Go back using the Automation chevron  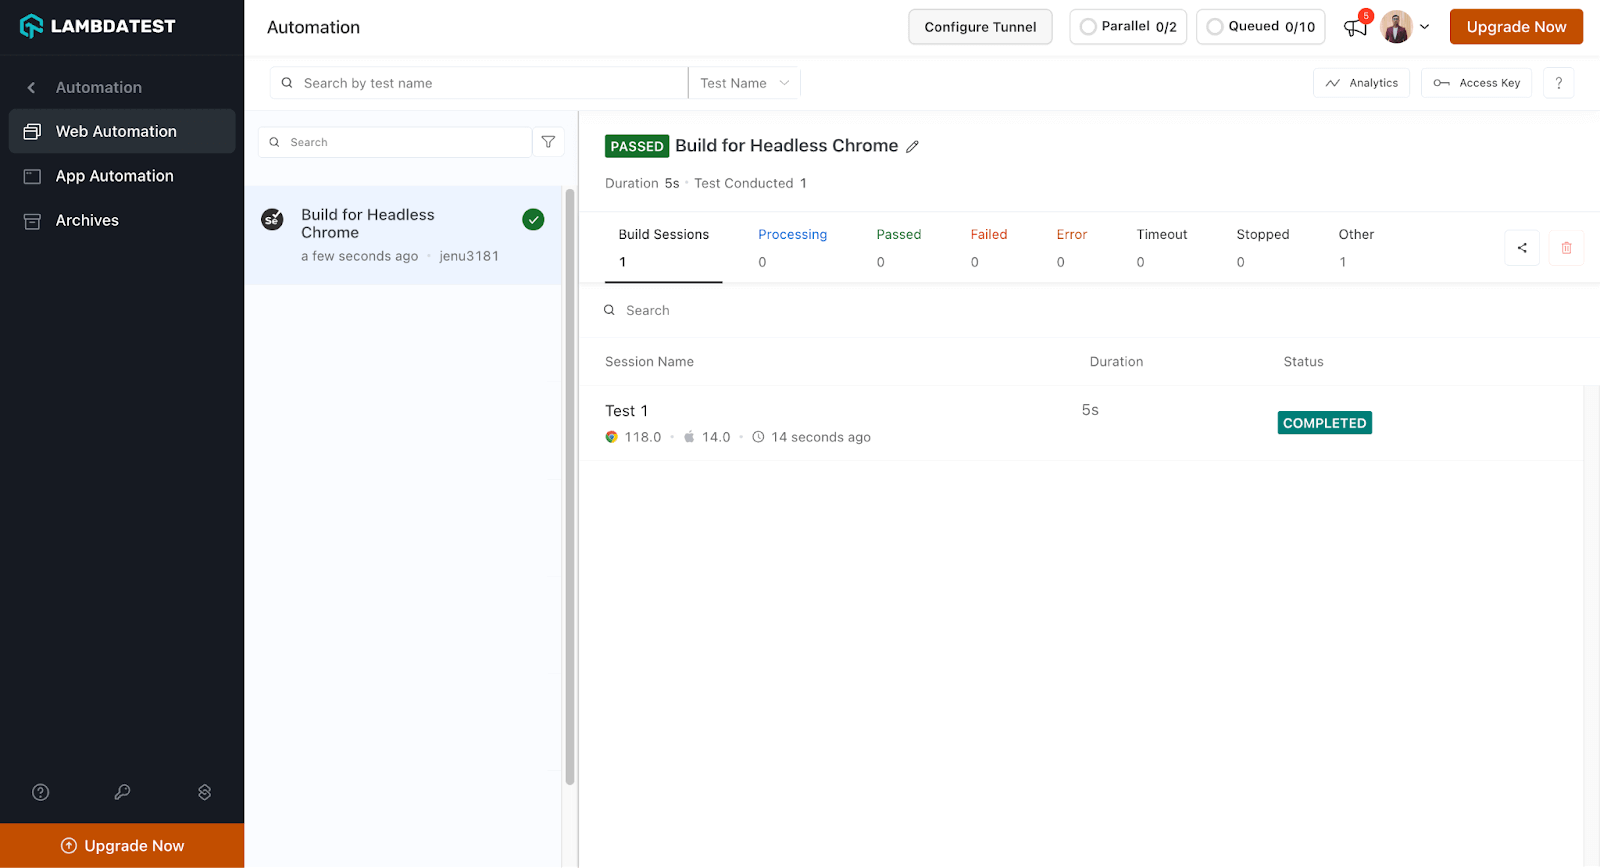point(32,88)
